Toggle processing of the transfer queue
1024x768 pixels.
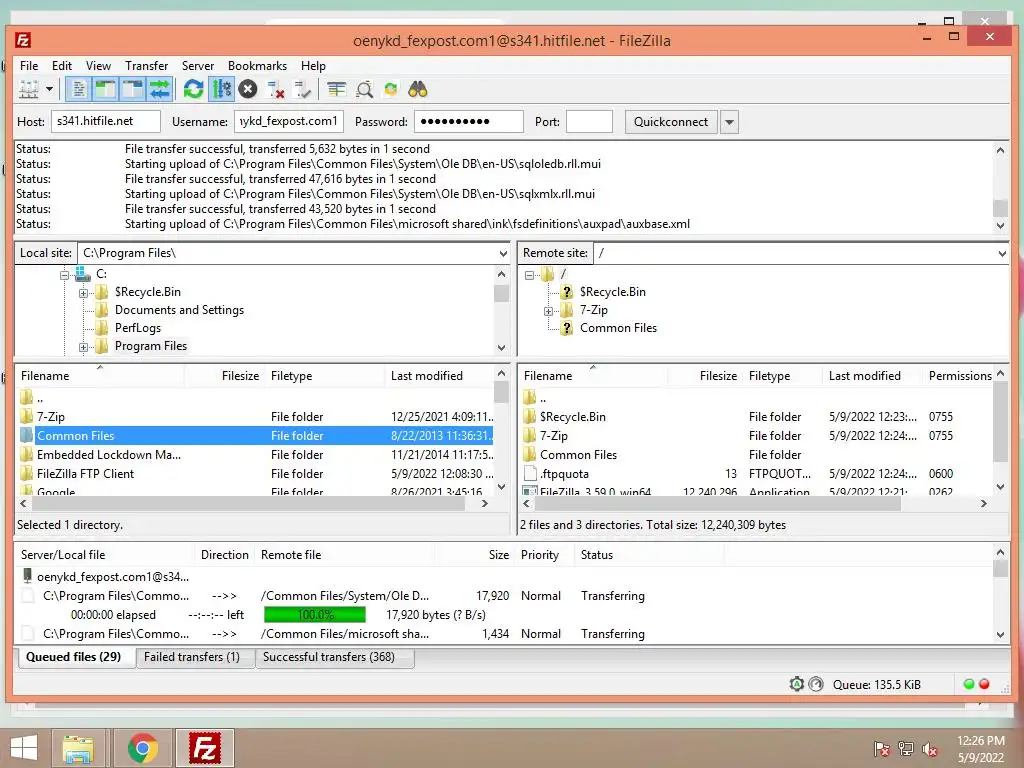tap(221, 89)
